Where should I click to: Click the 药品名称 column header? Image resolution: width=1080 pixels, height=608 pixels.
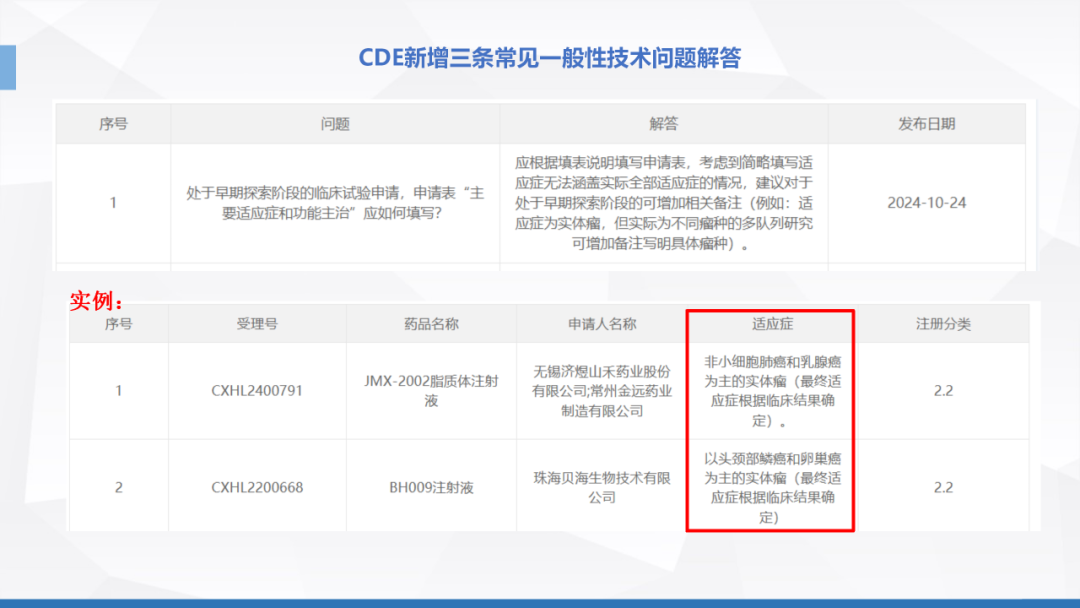click(431, 324)
